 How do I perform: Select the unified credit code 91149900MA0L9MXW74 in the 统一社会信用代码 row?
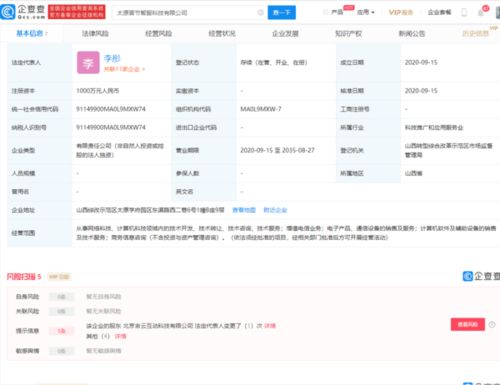coord(111,109)
